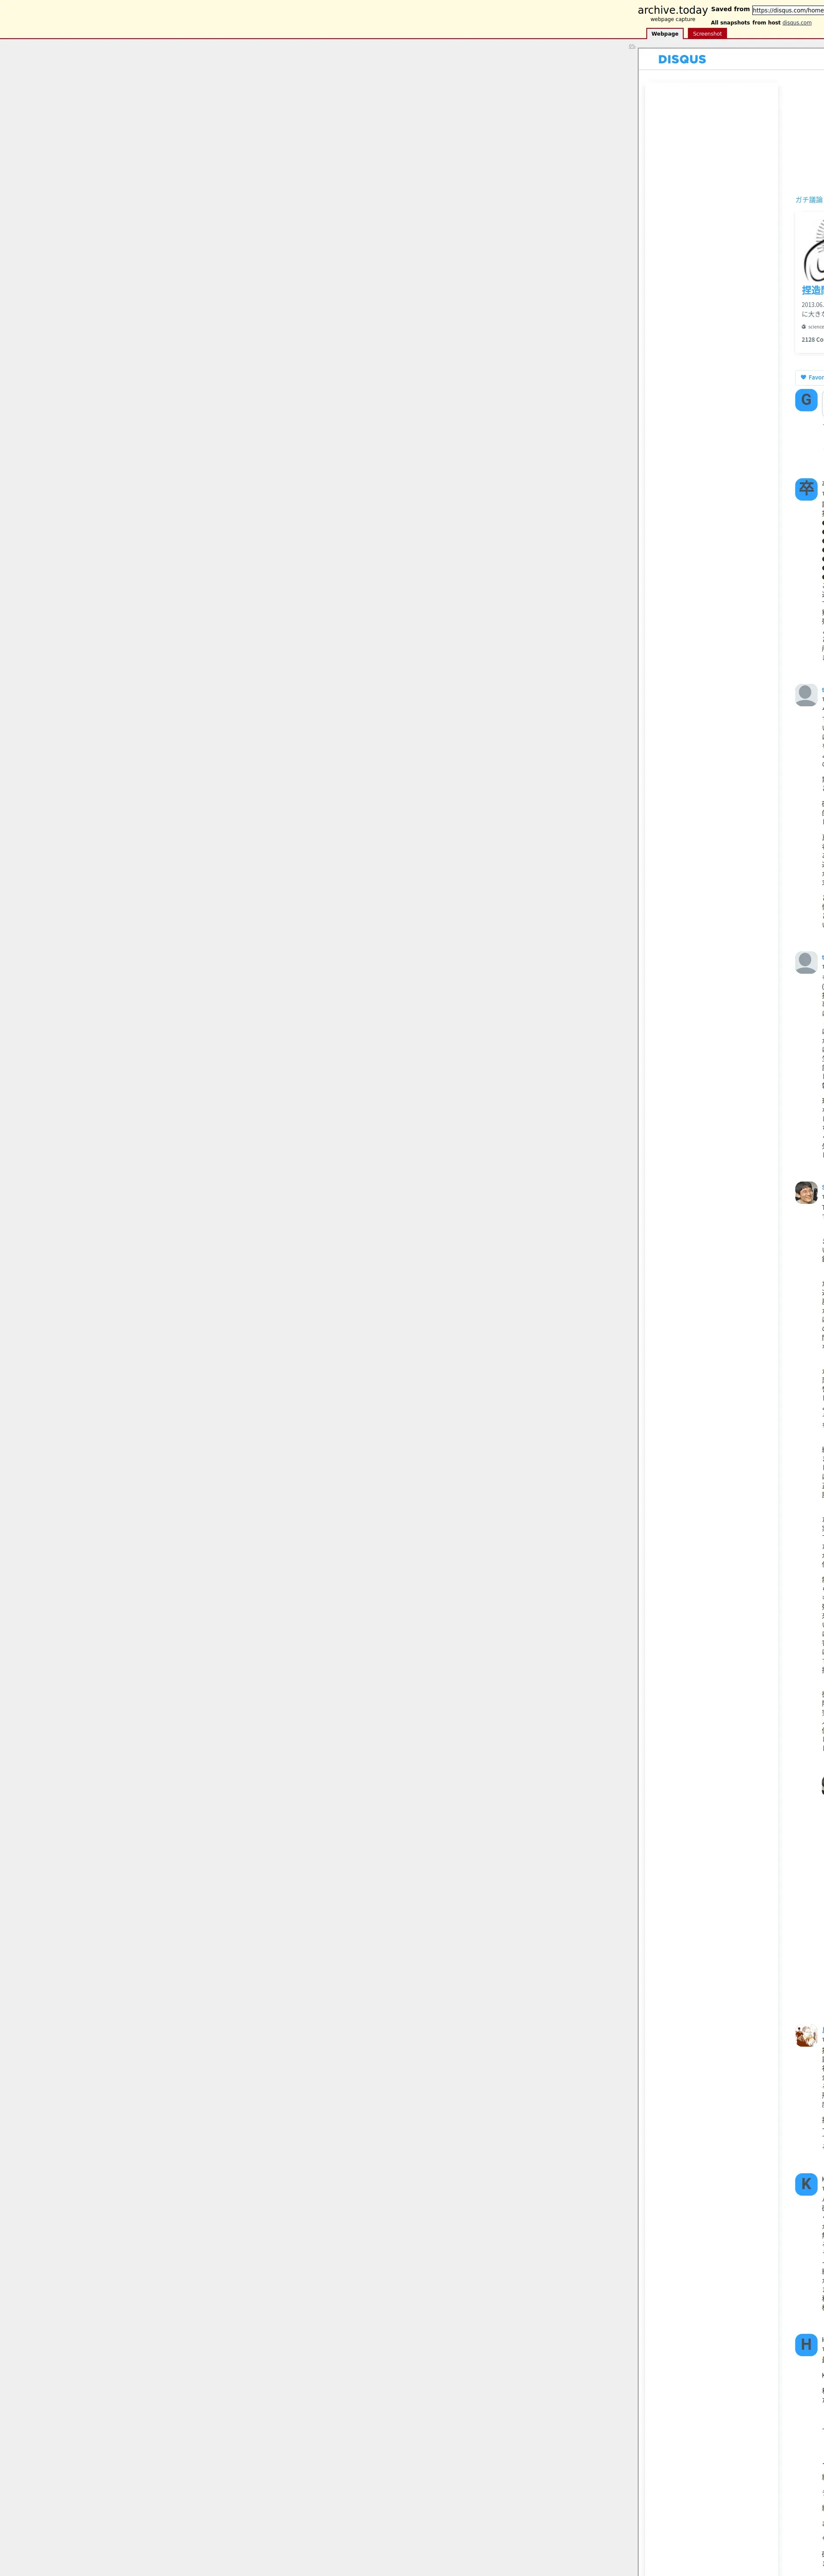Open the smiling man photo avatar
This screenshot has width=824, height=2576.
pos(806,1192)
